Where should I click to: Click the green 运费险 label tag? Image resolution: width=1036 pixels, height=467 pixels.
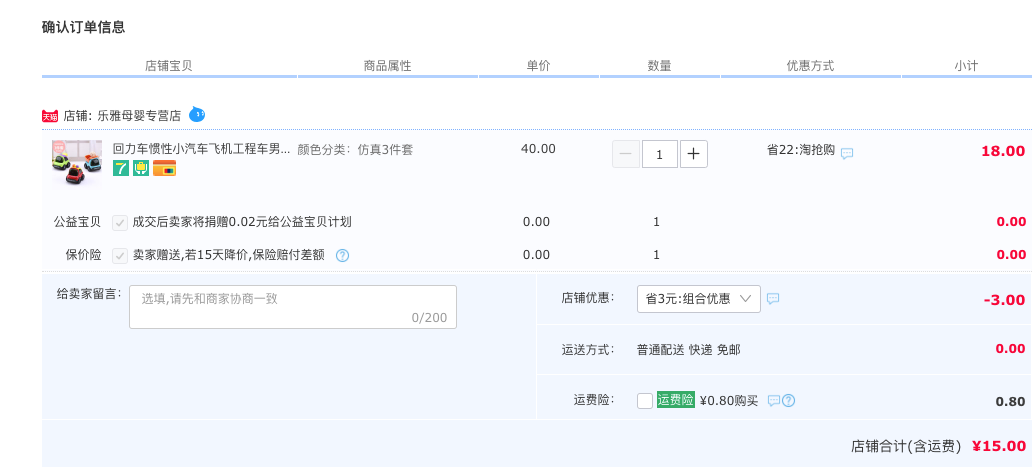676,400
